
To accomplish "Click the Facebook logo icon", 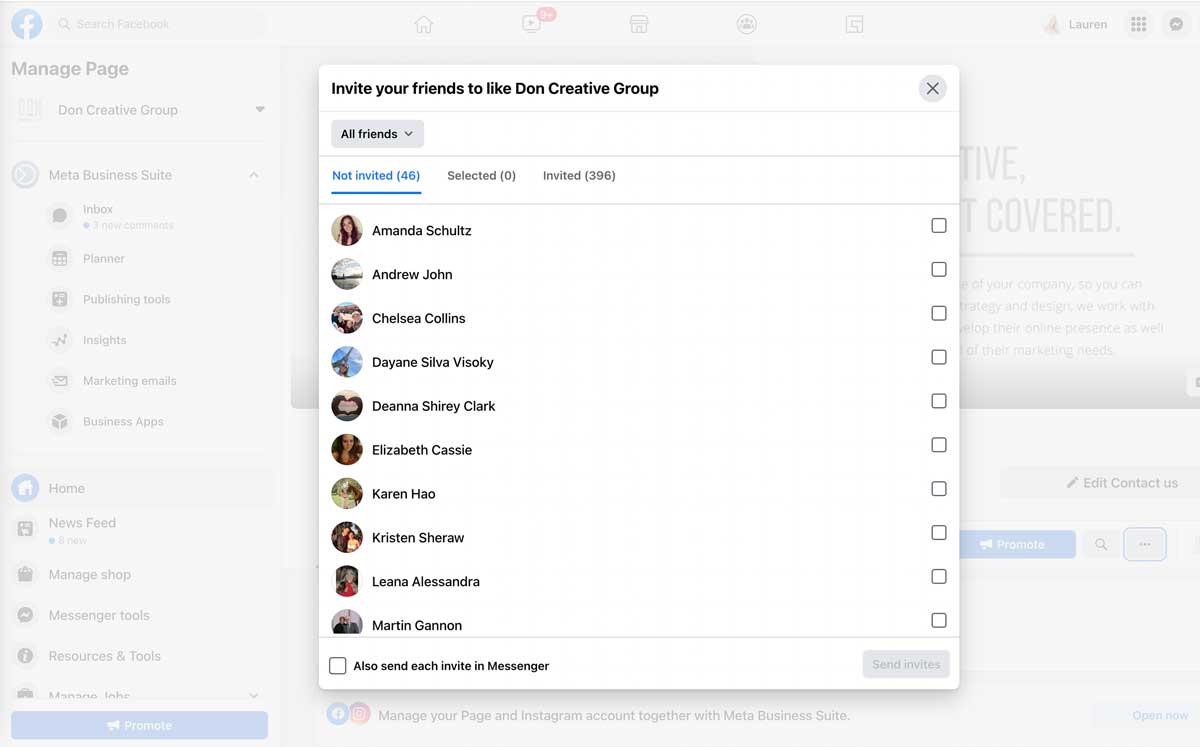I will click(27, 24).
